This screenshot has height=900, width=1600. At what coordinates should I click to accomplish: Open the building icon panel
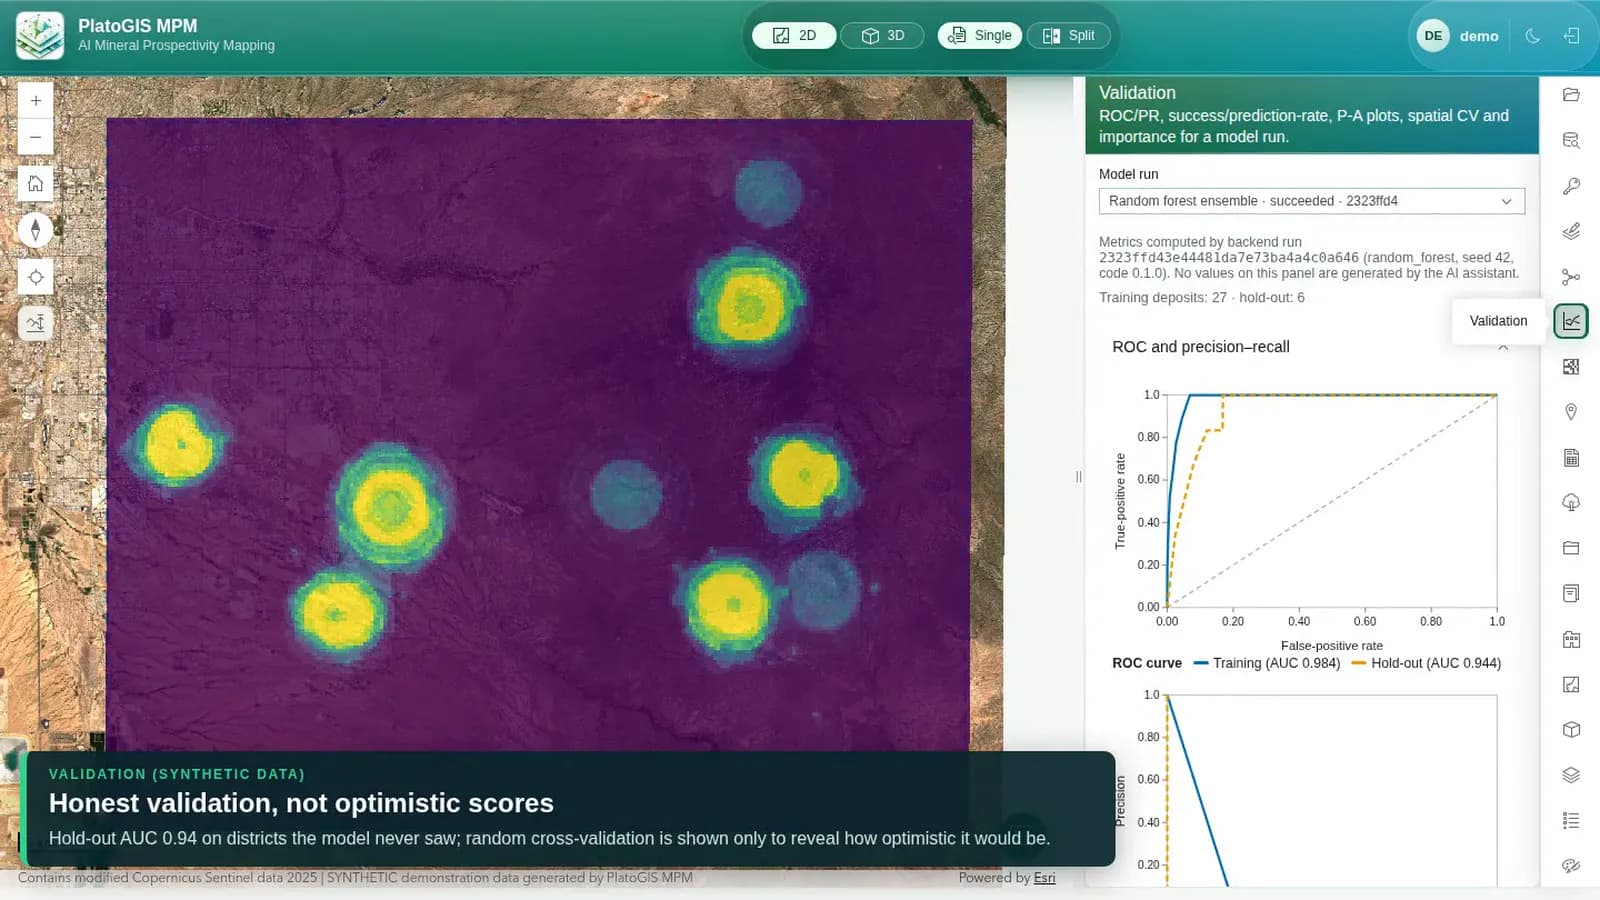click(x=1571, y=639)
